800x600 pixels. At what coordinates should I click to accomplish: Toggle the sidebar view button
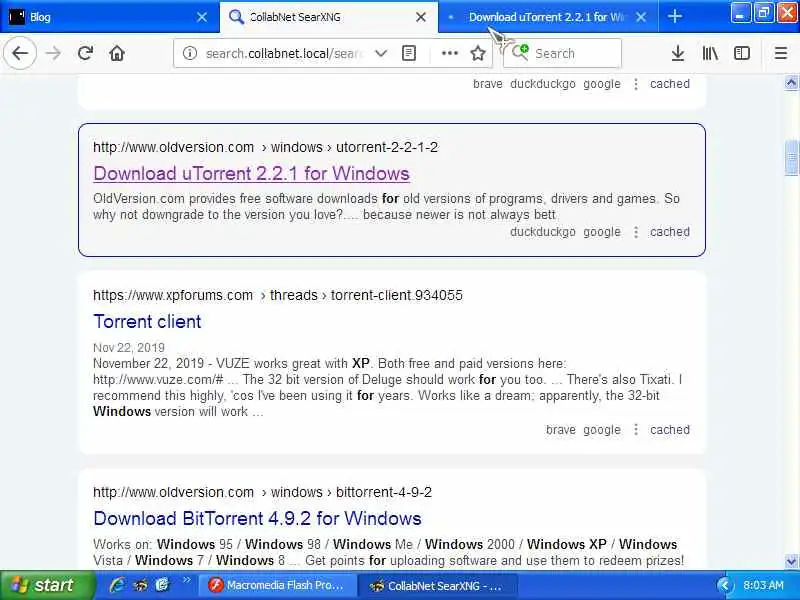pos(741,53)
